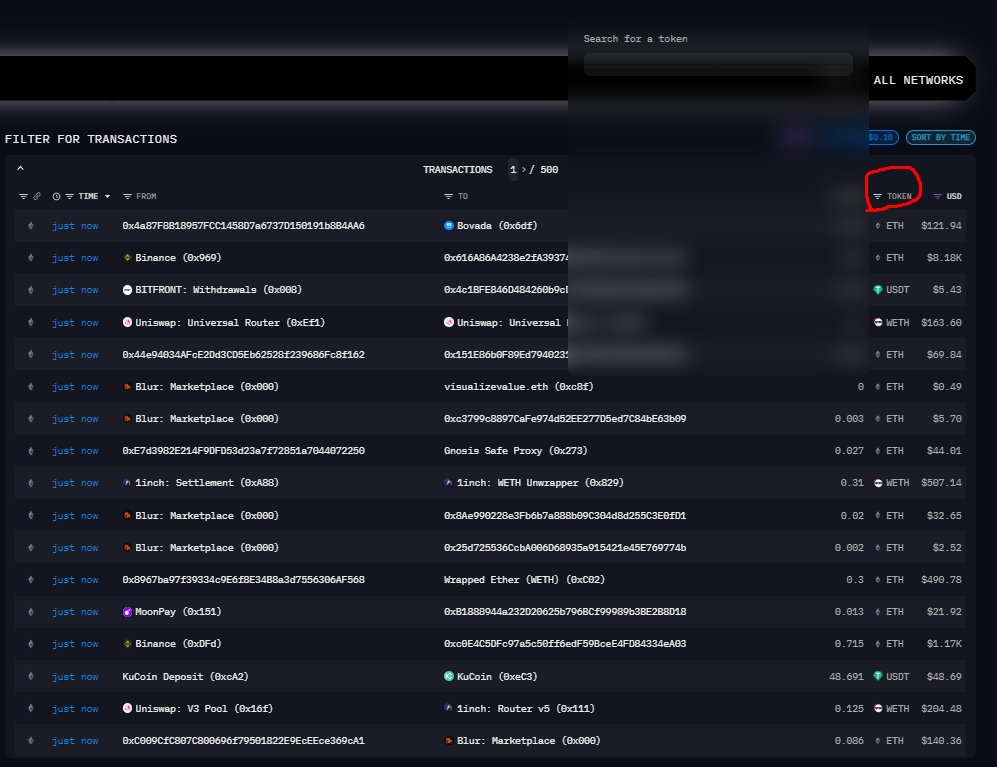This screenshot has width=997, height=767.
Task: Open the Wrapped Ether (WETH) (0xC02) link
Action: tap(524, 579)
